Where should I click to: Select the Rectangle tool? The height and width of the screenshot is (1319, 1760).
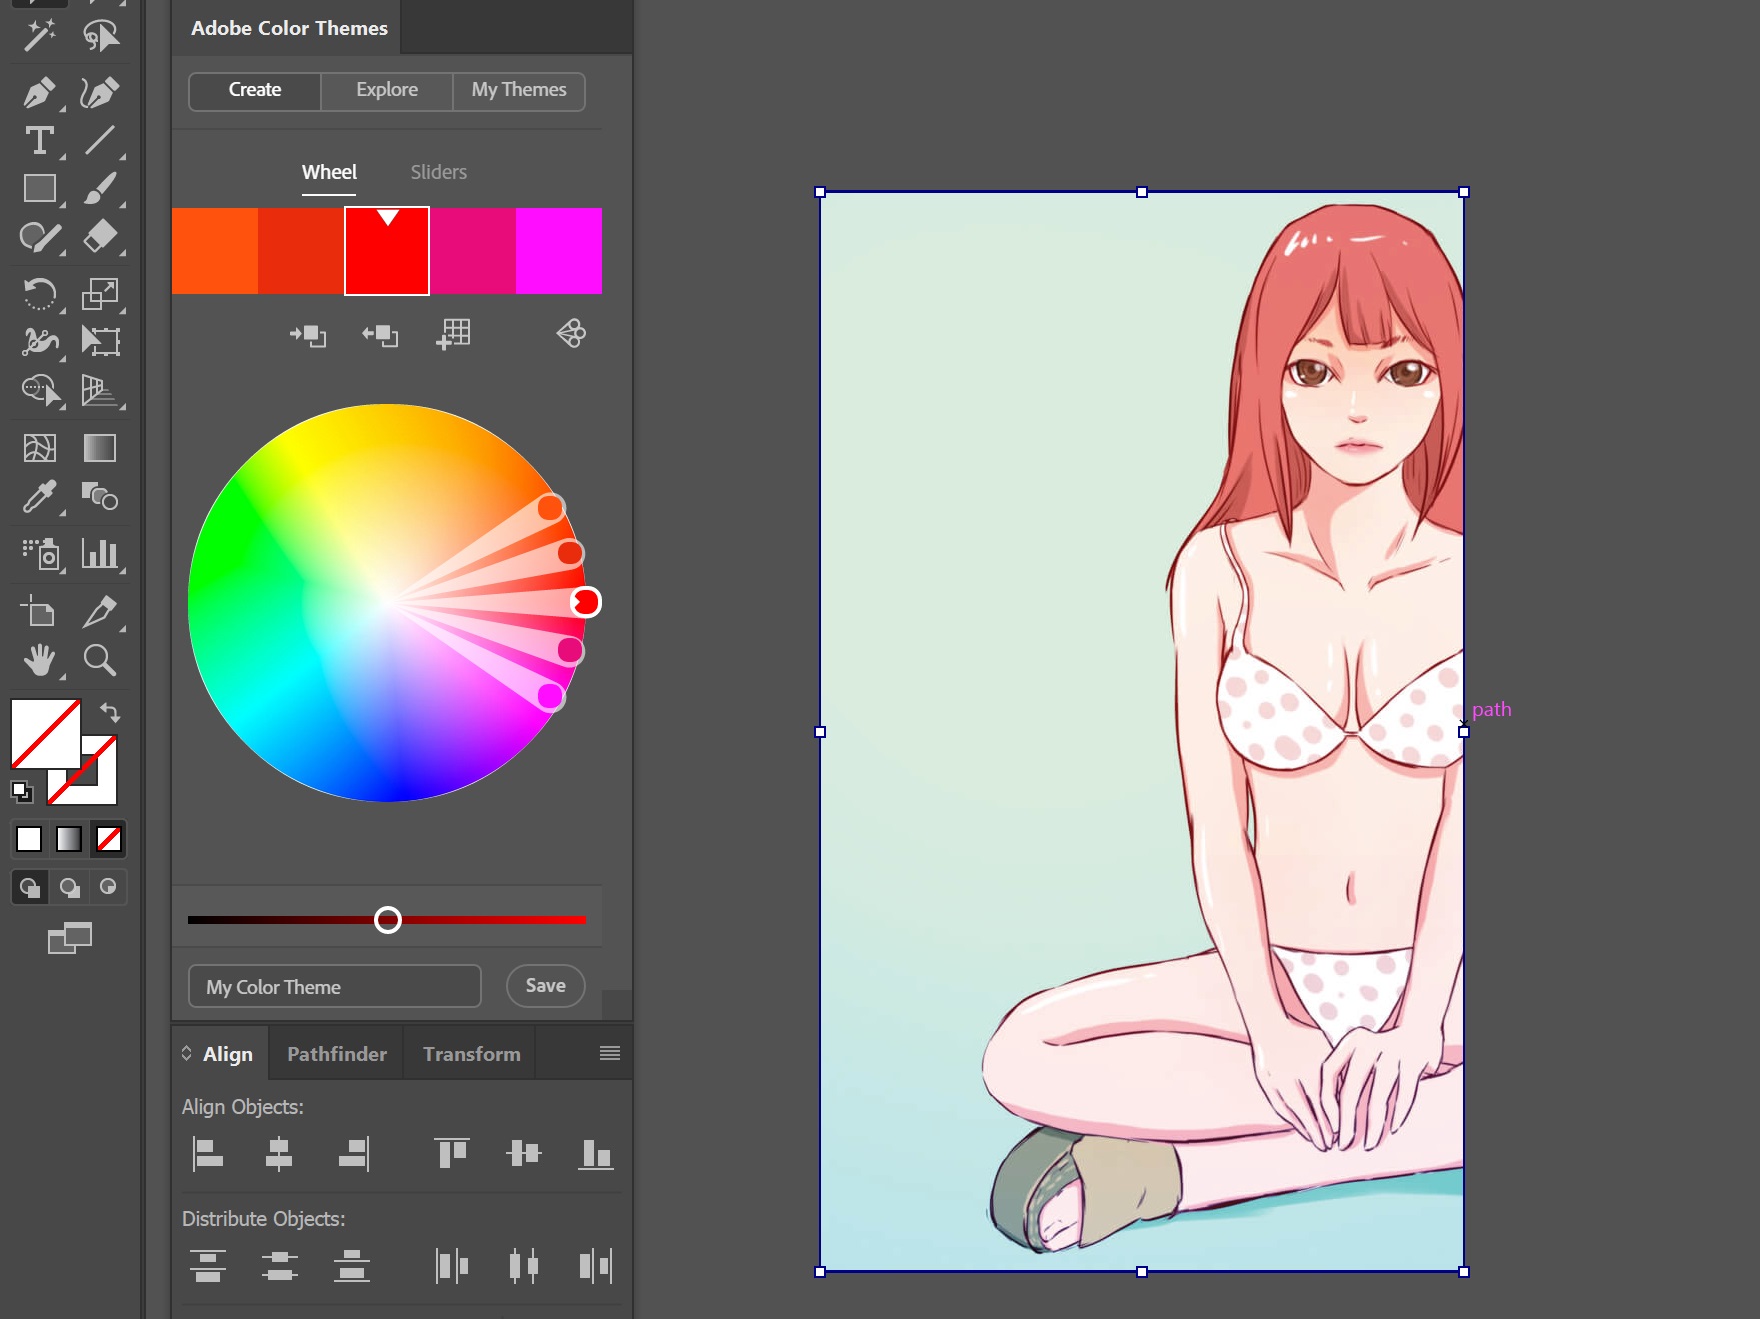pyautogui.click(x=40, y=189)
